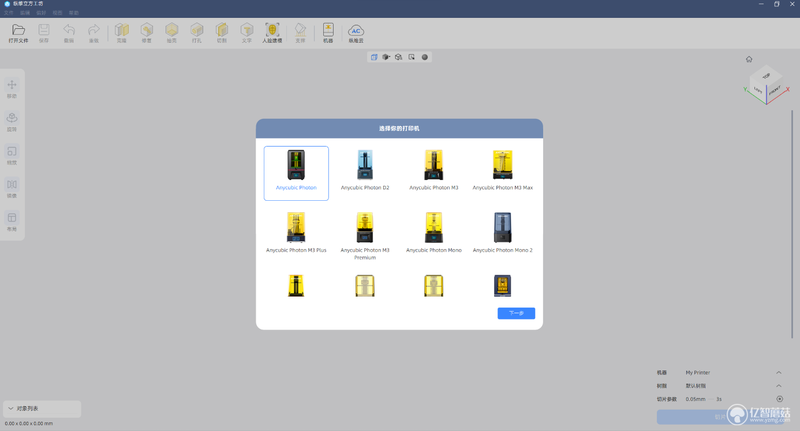Image resolution: width=800 pixels, height=431 pixels.
Task: Select the Anycubic Photon M3 Max printer
Action: click(x=503, y=171)
